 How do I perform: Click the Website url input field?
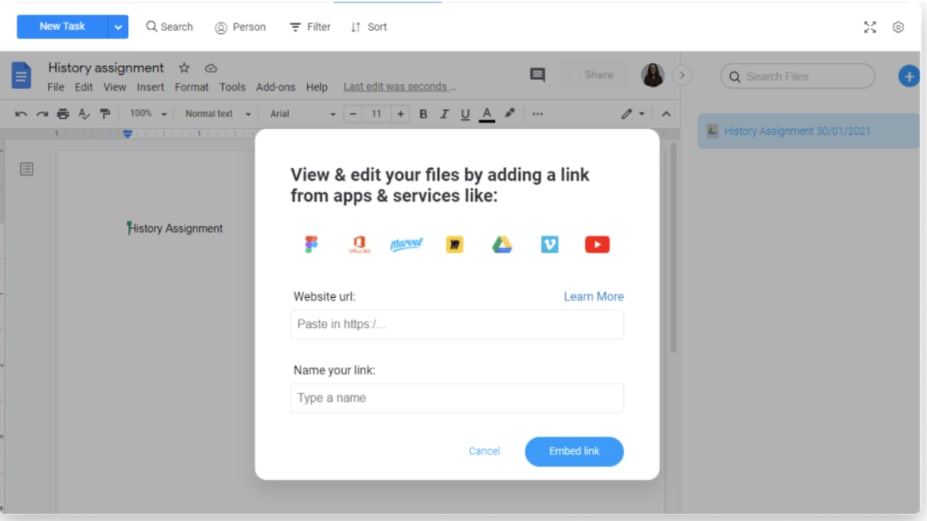tap(457, 324)
